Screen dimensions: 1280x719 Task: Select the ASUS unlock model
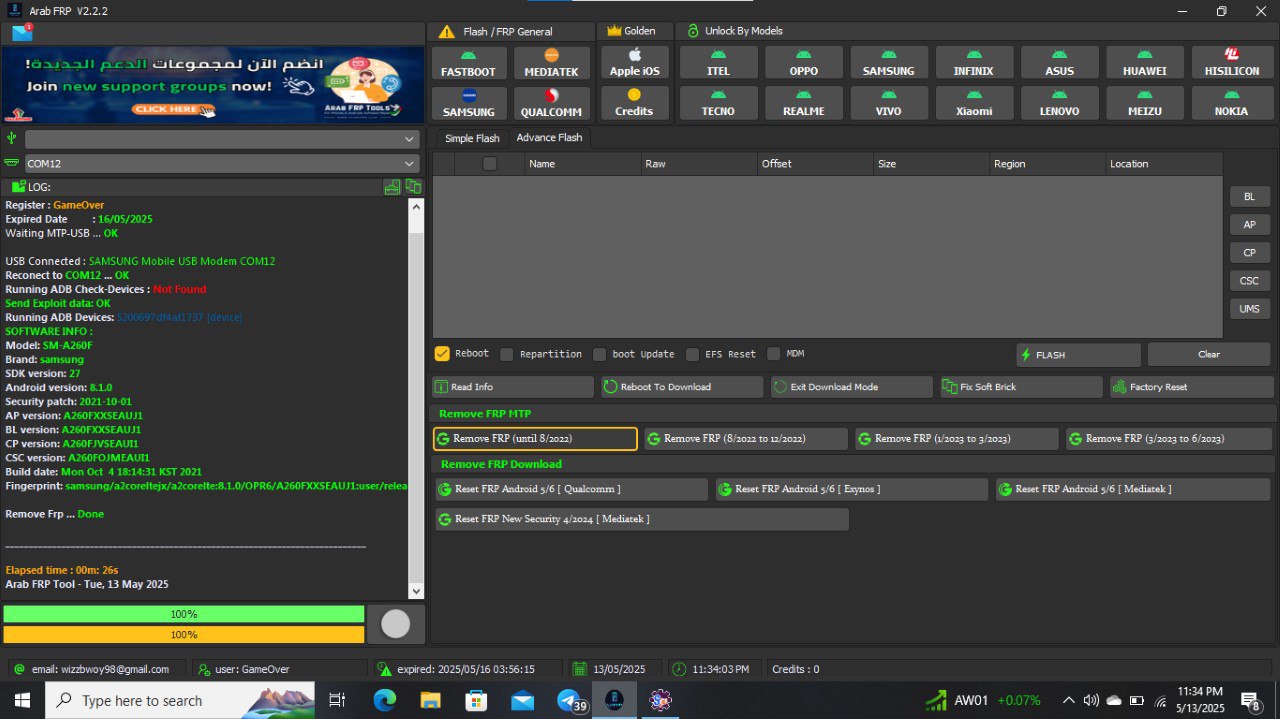[x=1060, y=62]
